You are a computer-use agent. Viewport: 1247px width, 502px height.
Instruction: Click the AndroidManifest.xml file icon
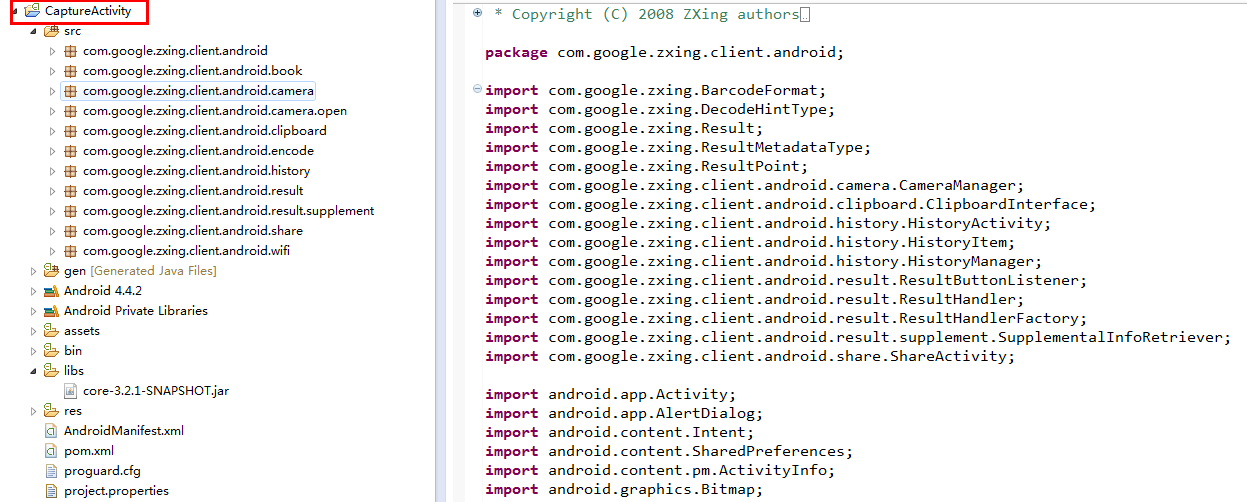[51, 431]
